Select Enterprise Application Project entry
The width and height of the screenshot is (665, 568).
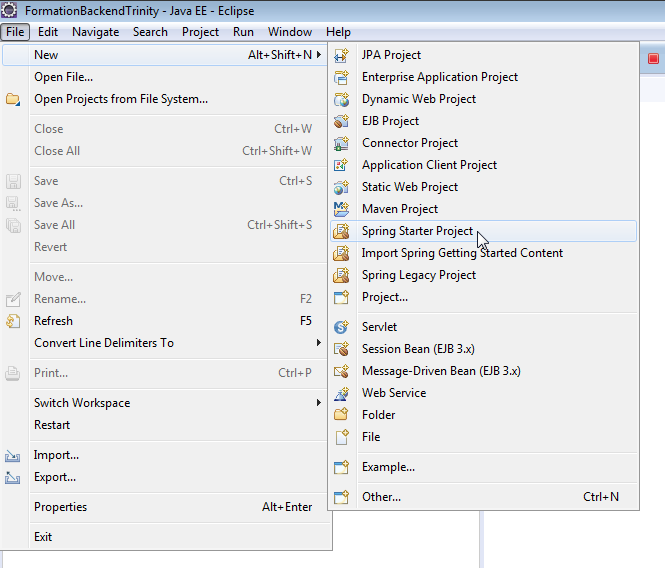(x=483, y=77)
